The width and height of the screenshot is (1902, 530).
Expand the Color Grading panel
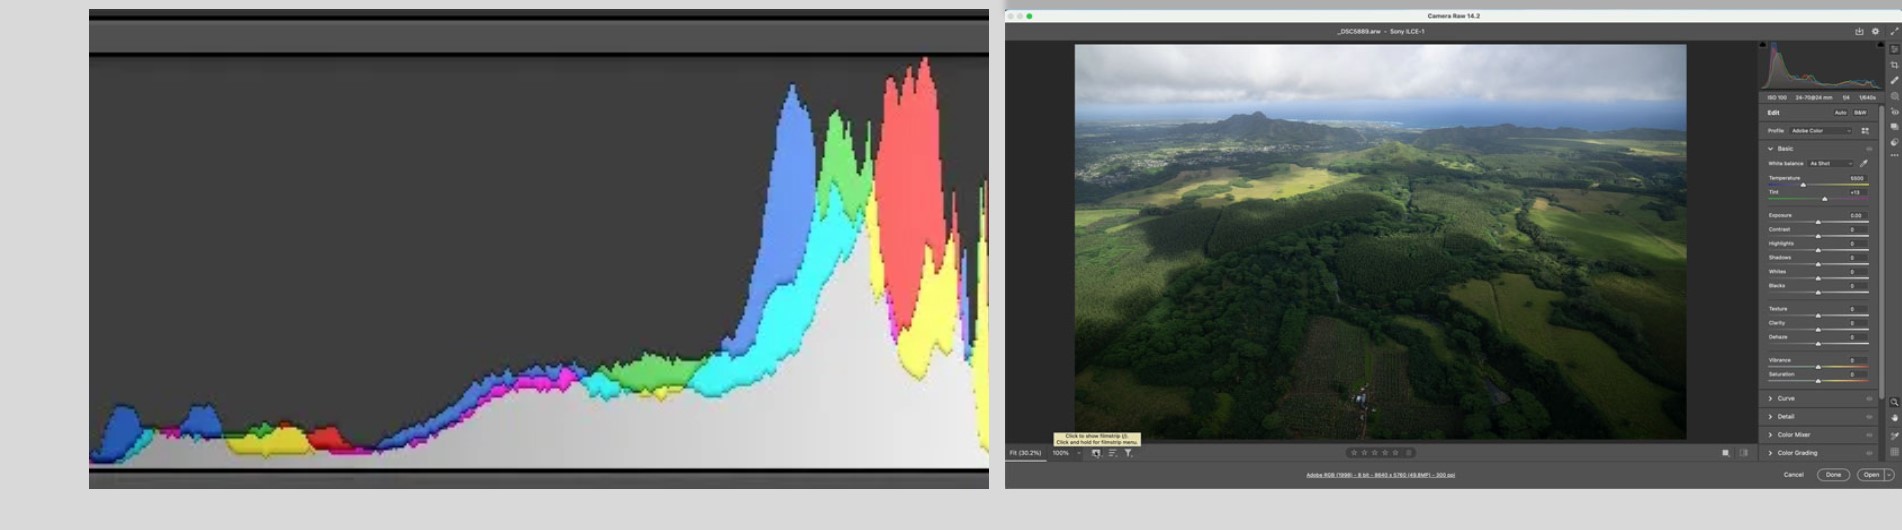coord(1796,453)
